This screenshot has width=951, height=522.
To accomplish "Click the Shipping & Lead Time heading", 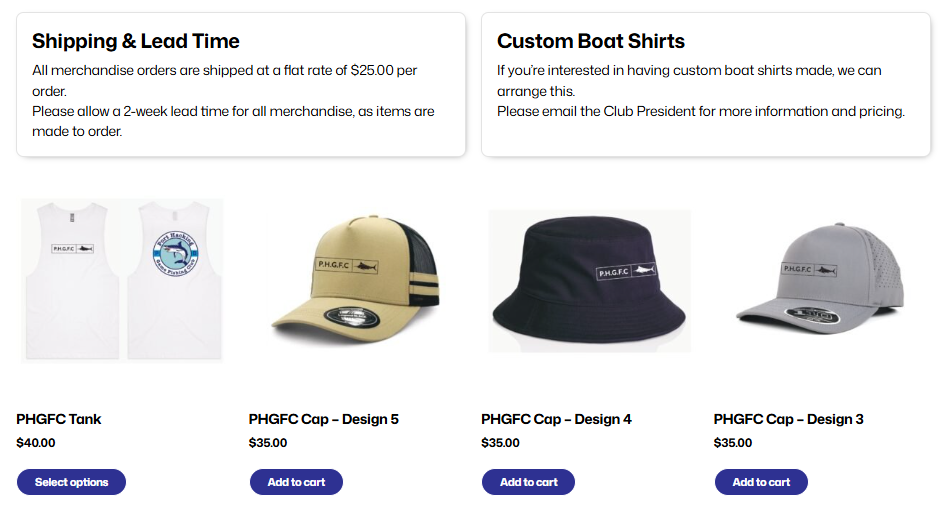I will coord(136,41).
